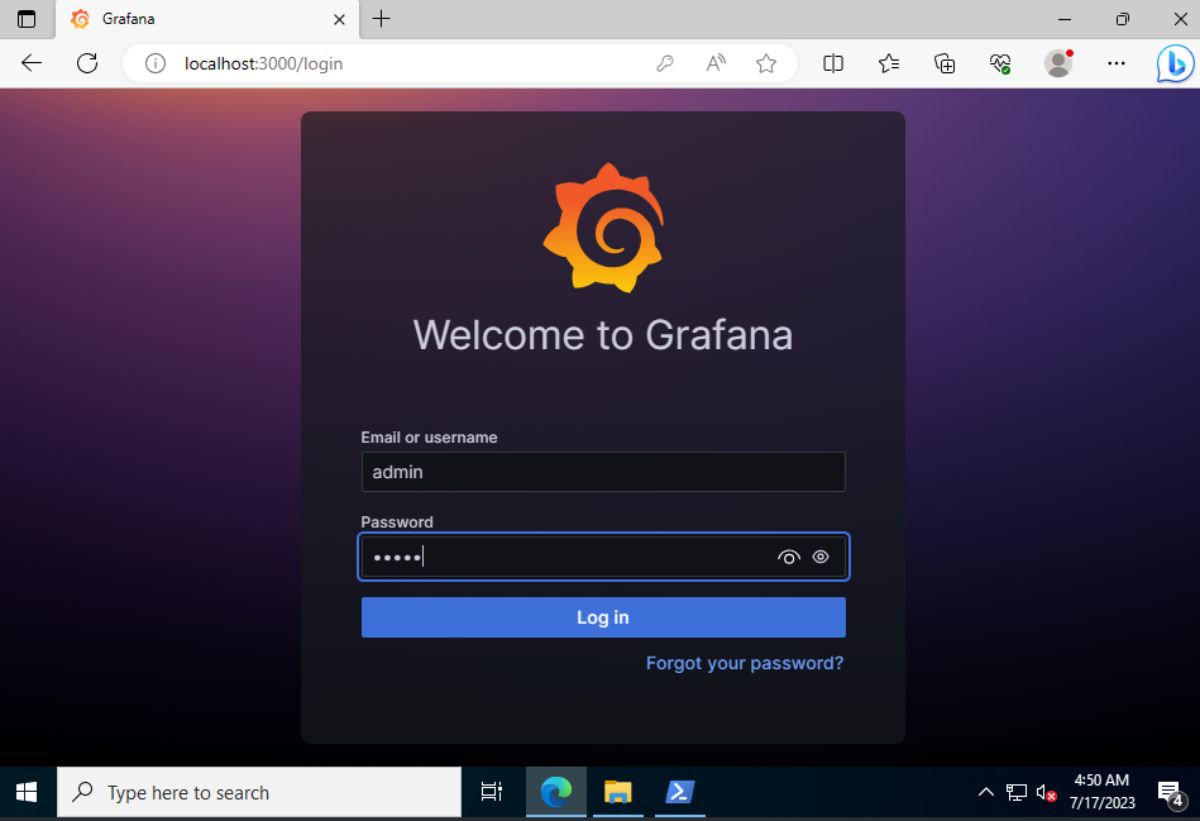Launch PowerShell from the taskbar
Image resolution: width=1200 pixels, height=821 pixels.
click(680, 792)
